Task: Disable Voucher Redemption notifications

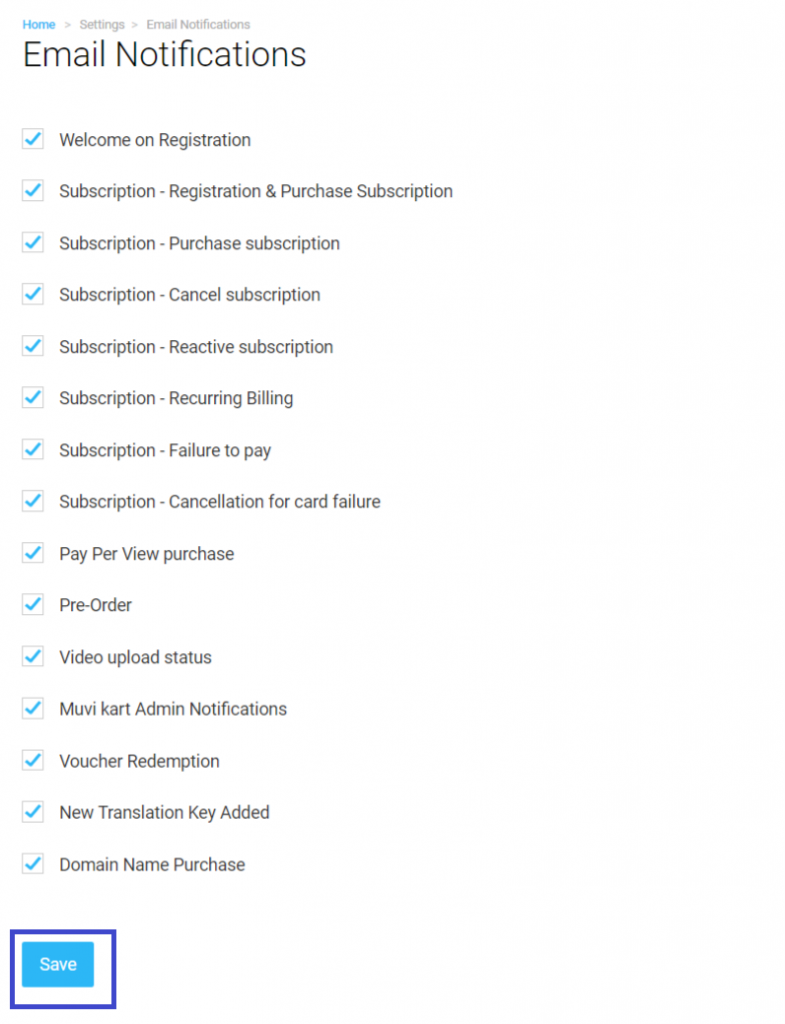Action: coord(33,760)
